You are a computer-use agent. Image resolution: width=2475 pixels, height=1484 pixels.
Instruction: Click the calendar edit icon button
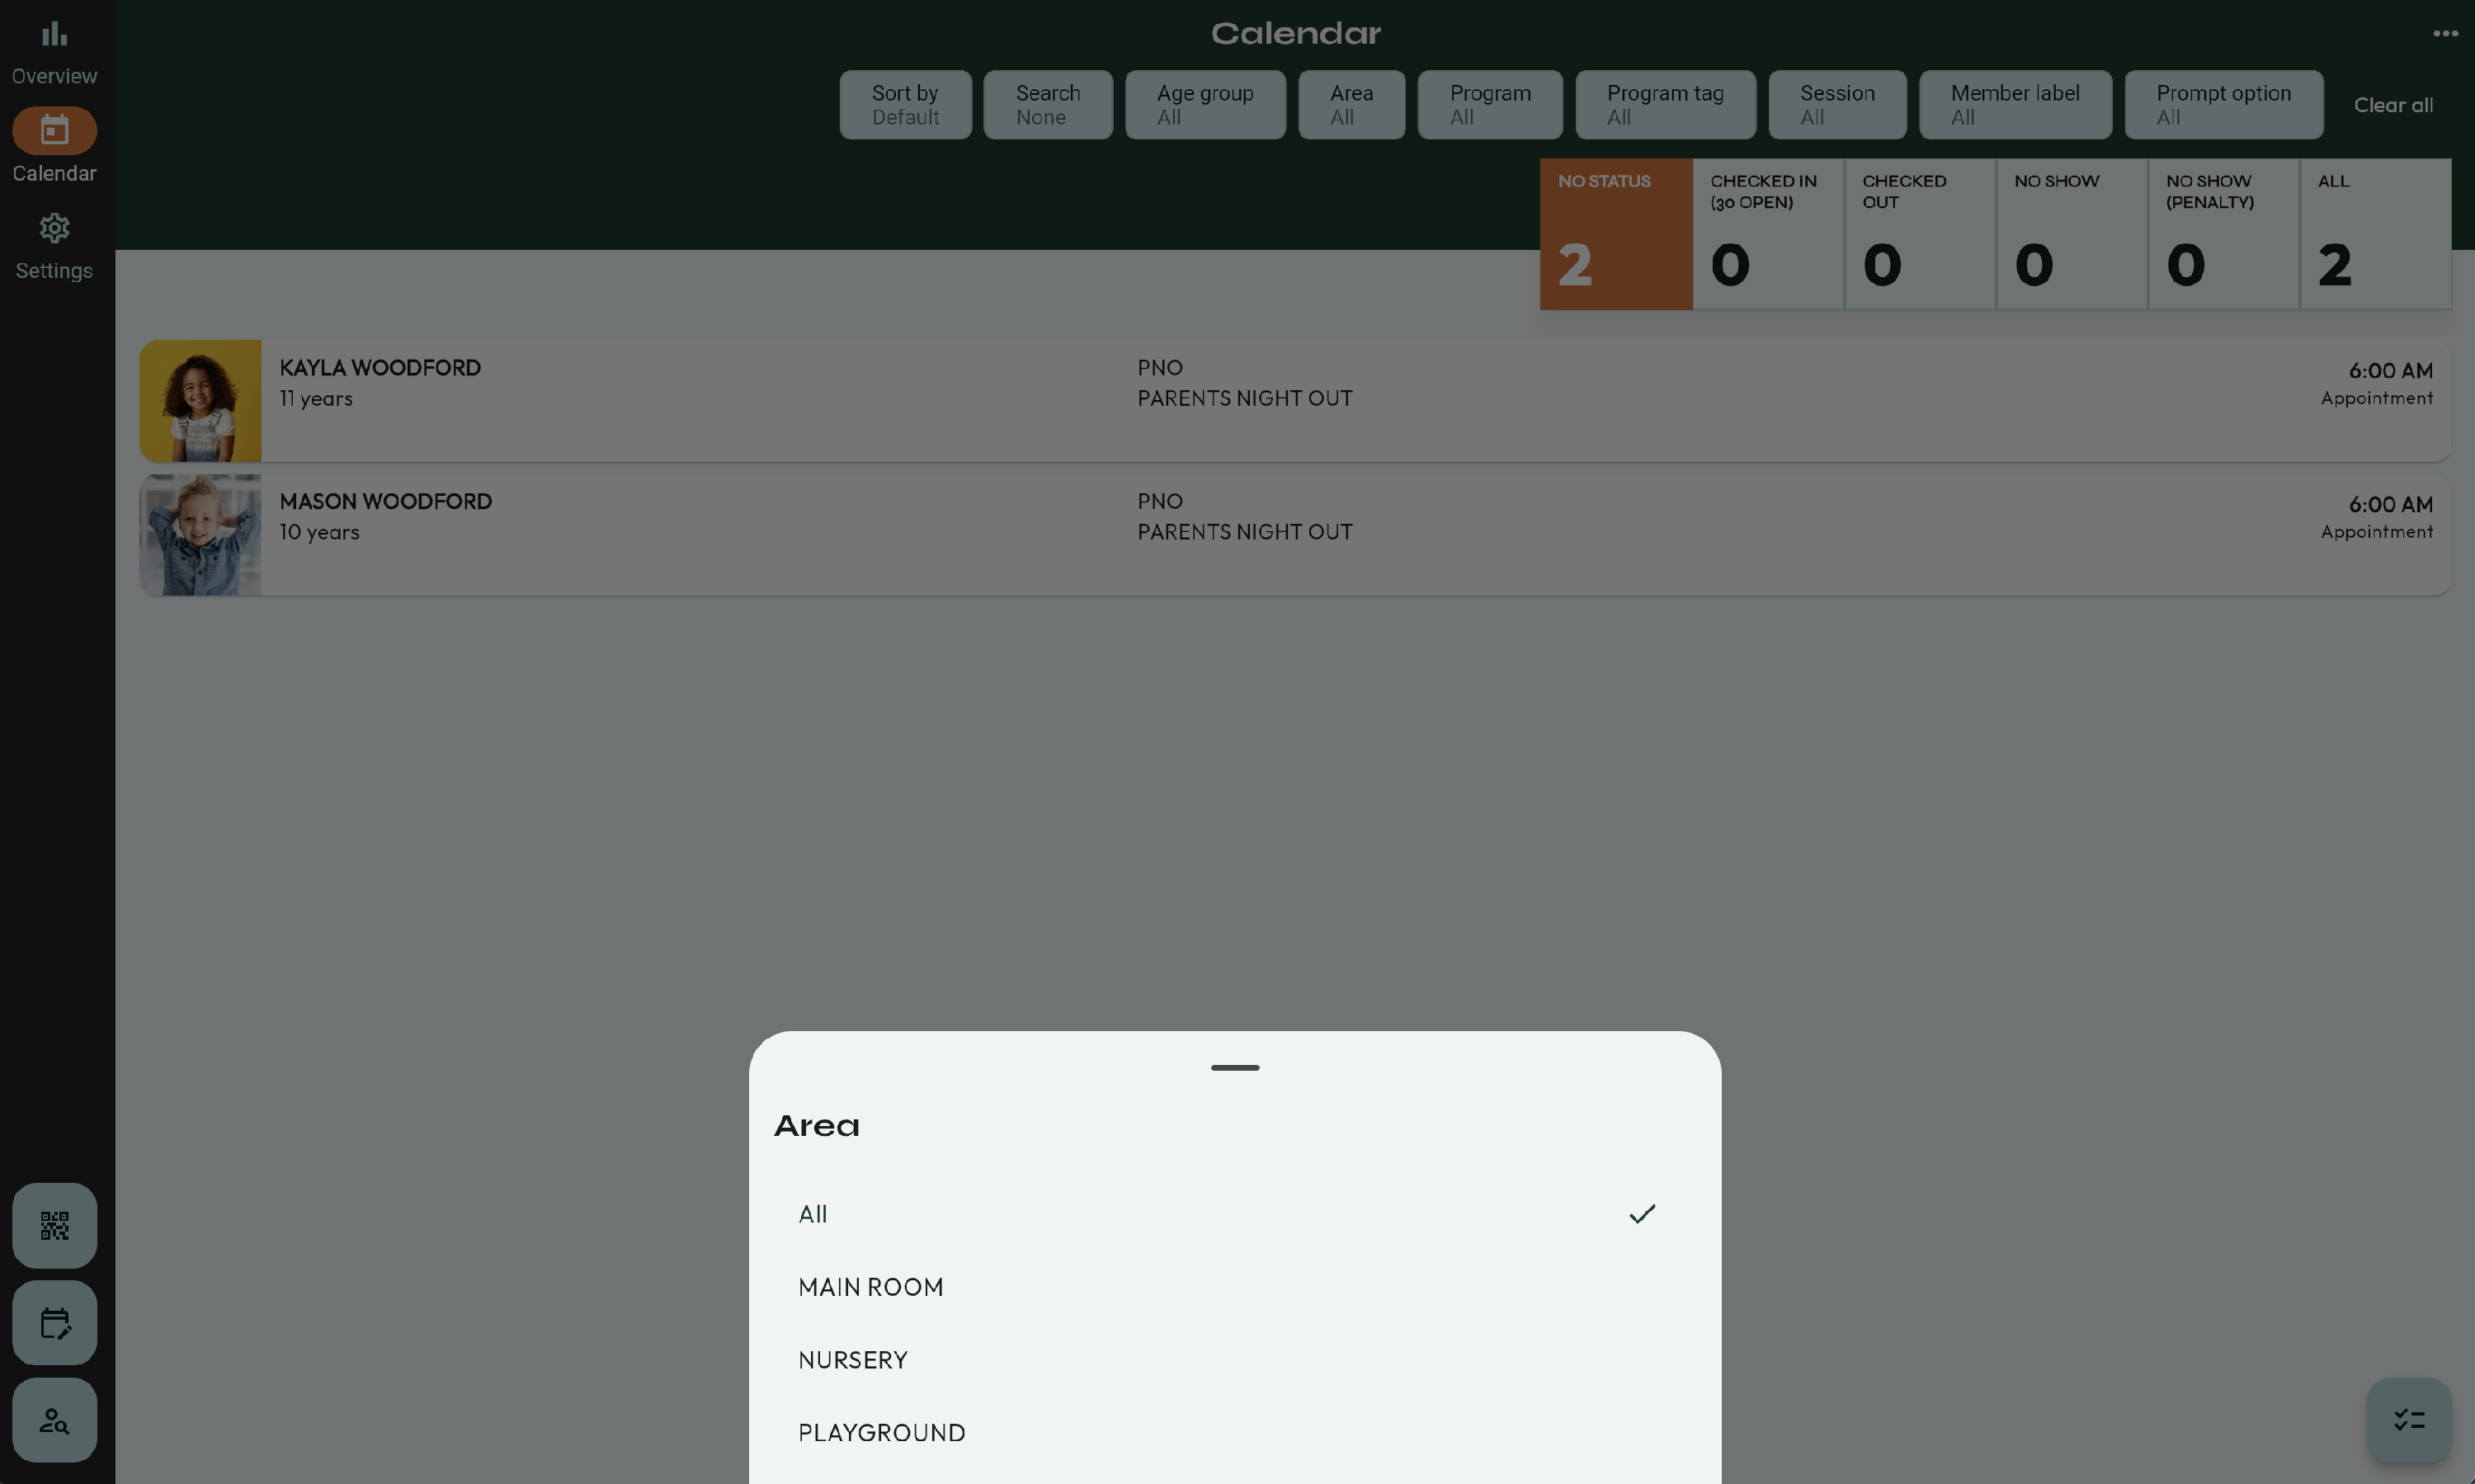tap(54, 1322)
